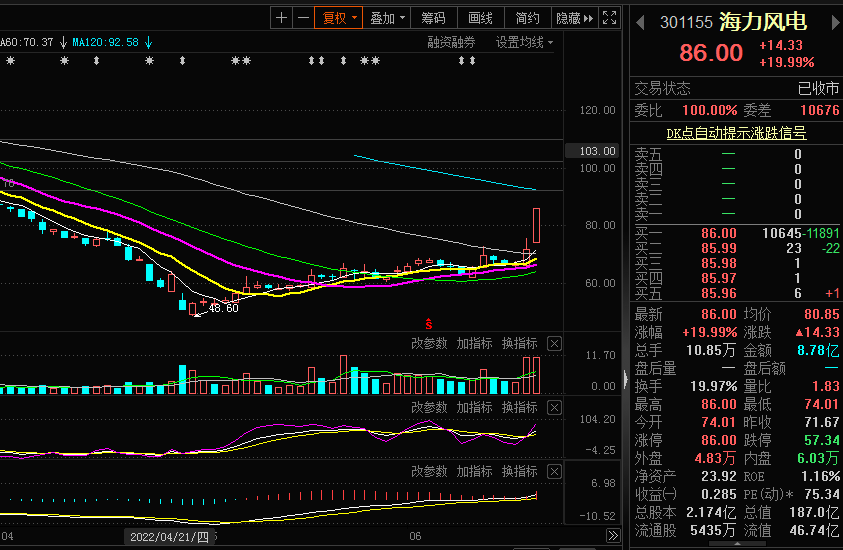Click 委差 value 10676
Screen dimensions: 843x550
point(819,110)
